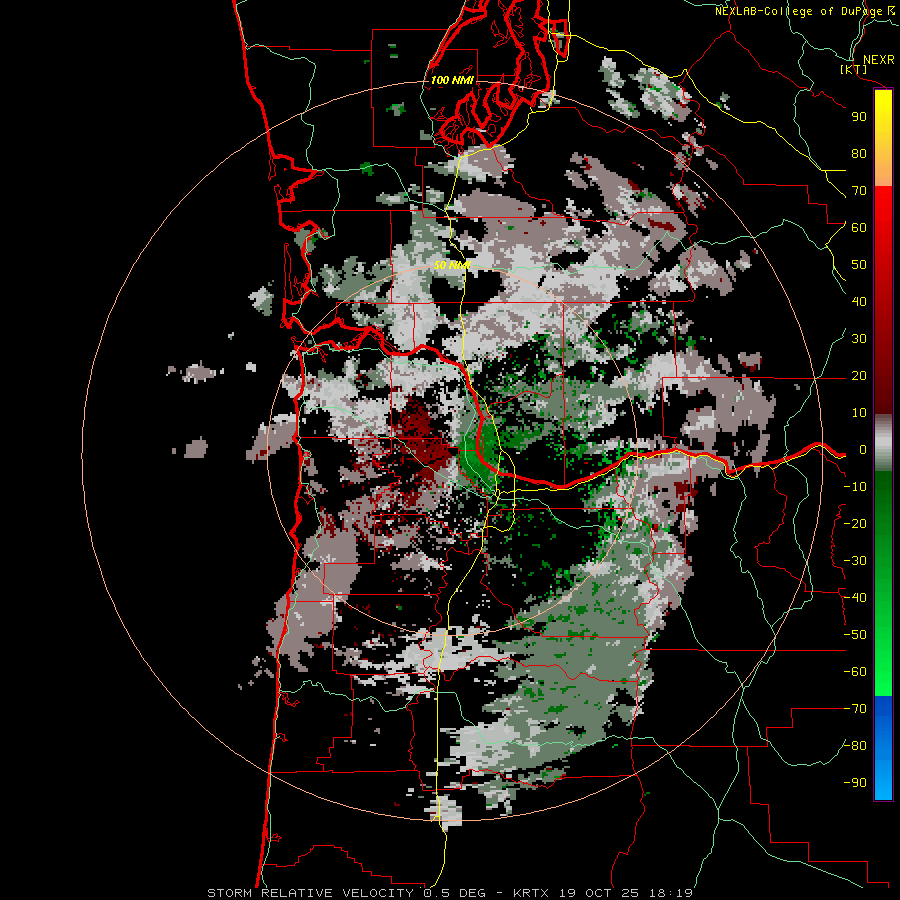Viewport: 900px width, 900px height.
Task: Click the -30 value on velocity scale
Action: click(x=855, y=561)
